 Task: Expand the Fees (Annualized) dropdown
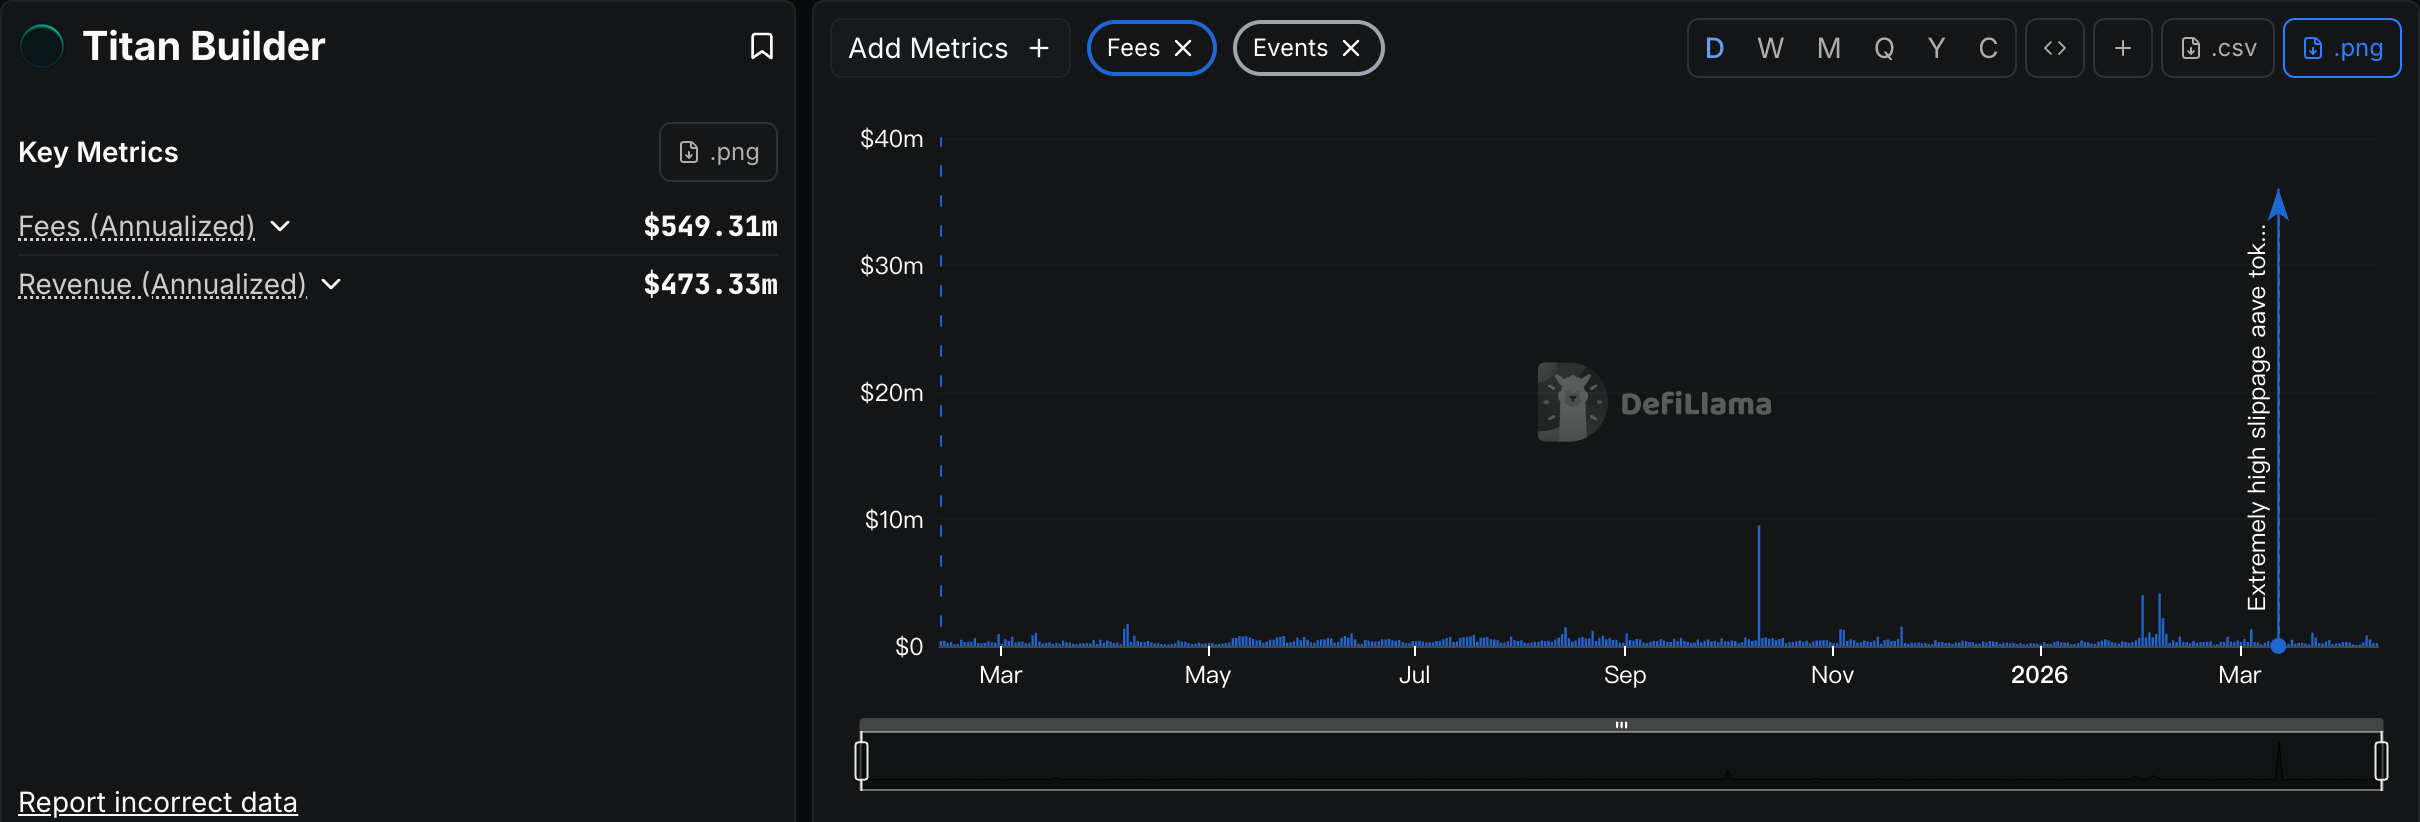point(280,227)
